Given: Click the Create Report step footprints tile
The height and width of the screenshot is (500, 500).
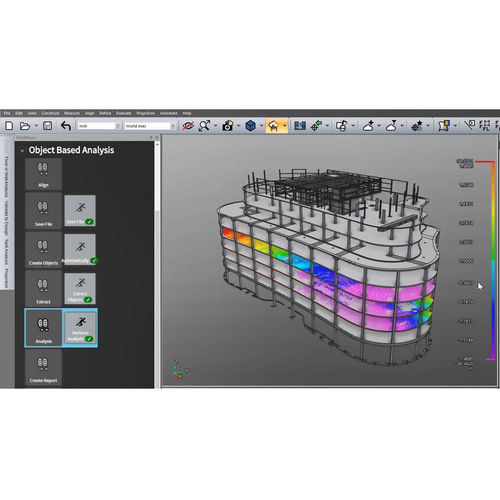Looking at the screenshot, I should coord(43,367).
